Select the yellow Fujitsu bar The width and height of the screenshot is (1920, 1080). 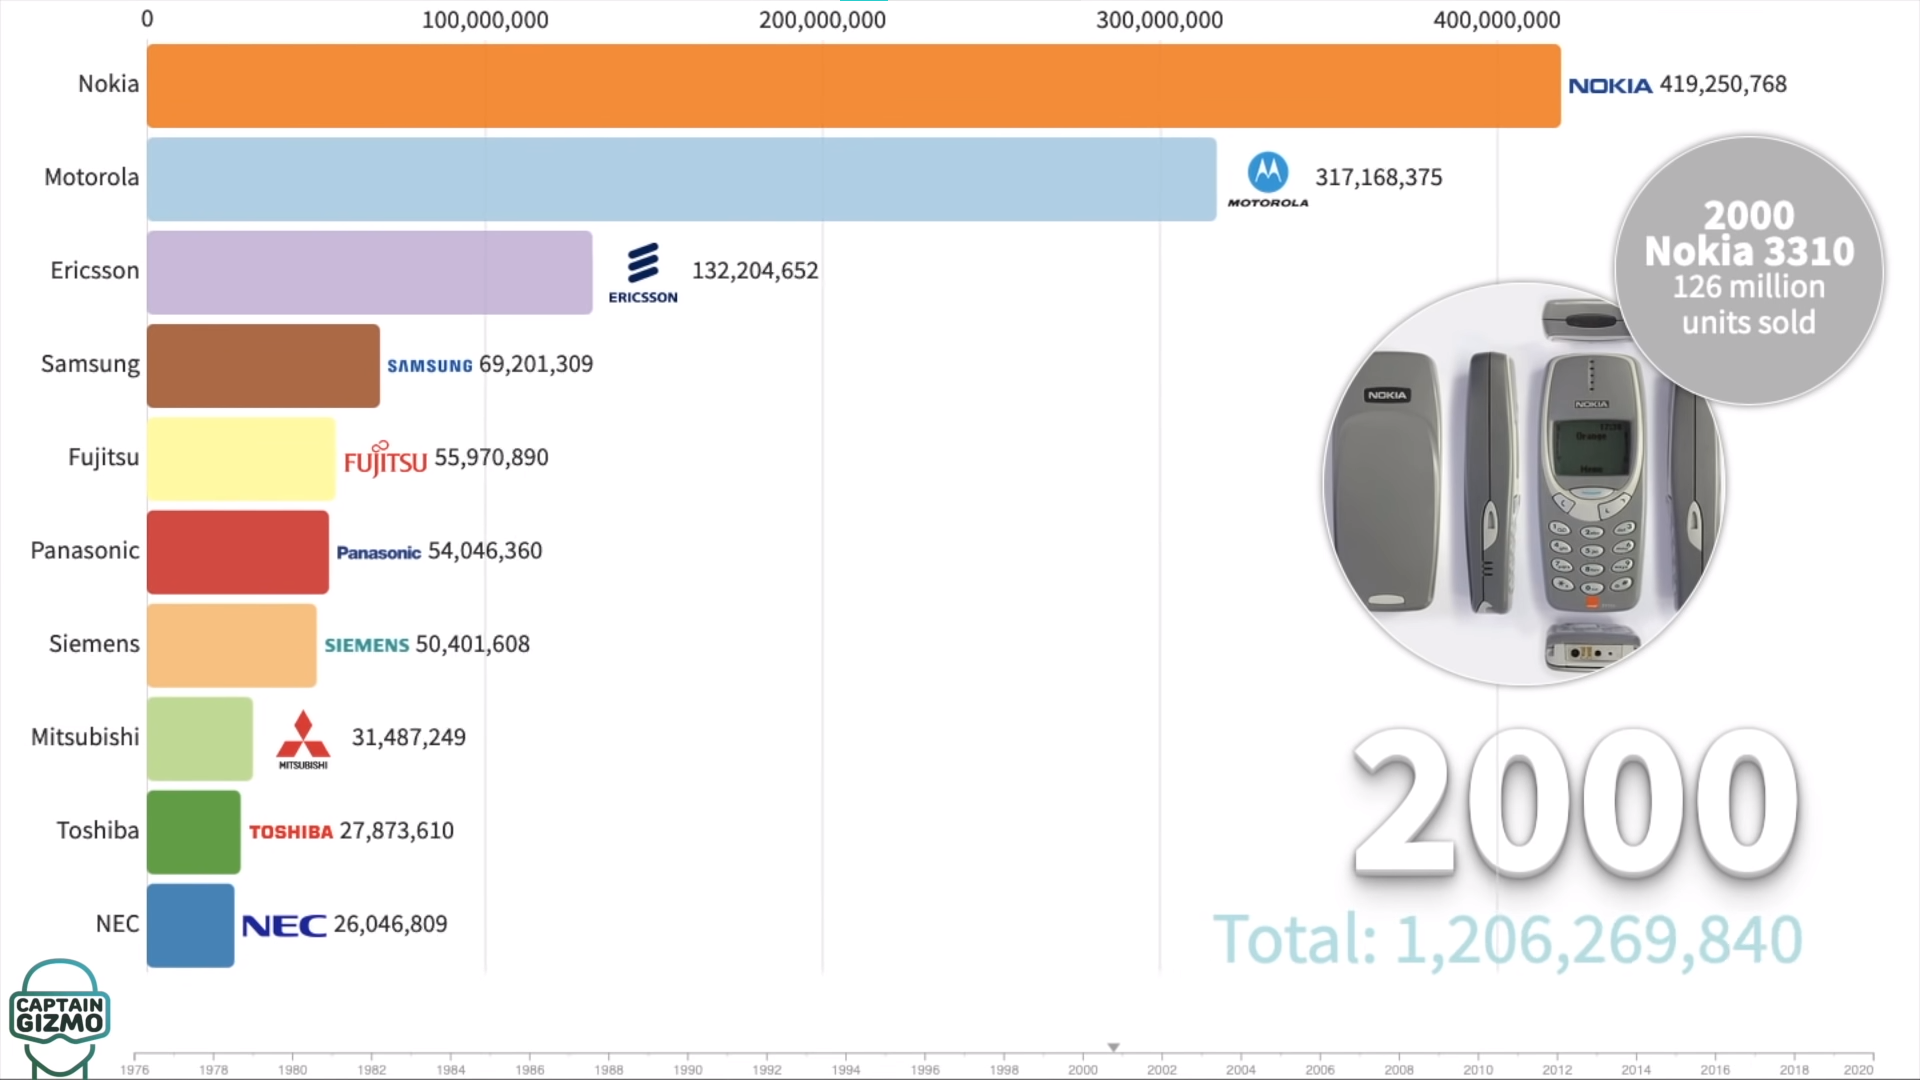[241, 459]
